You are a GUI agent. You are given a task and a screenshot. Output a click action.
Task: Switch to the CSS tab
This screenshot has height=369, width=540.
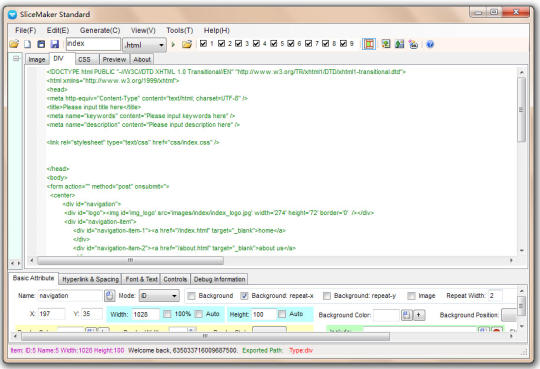point(86,60)
